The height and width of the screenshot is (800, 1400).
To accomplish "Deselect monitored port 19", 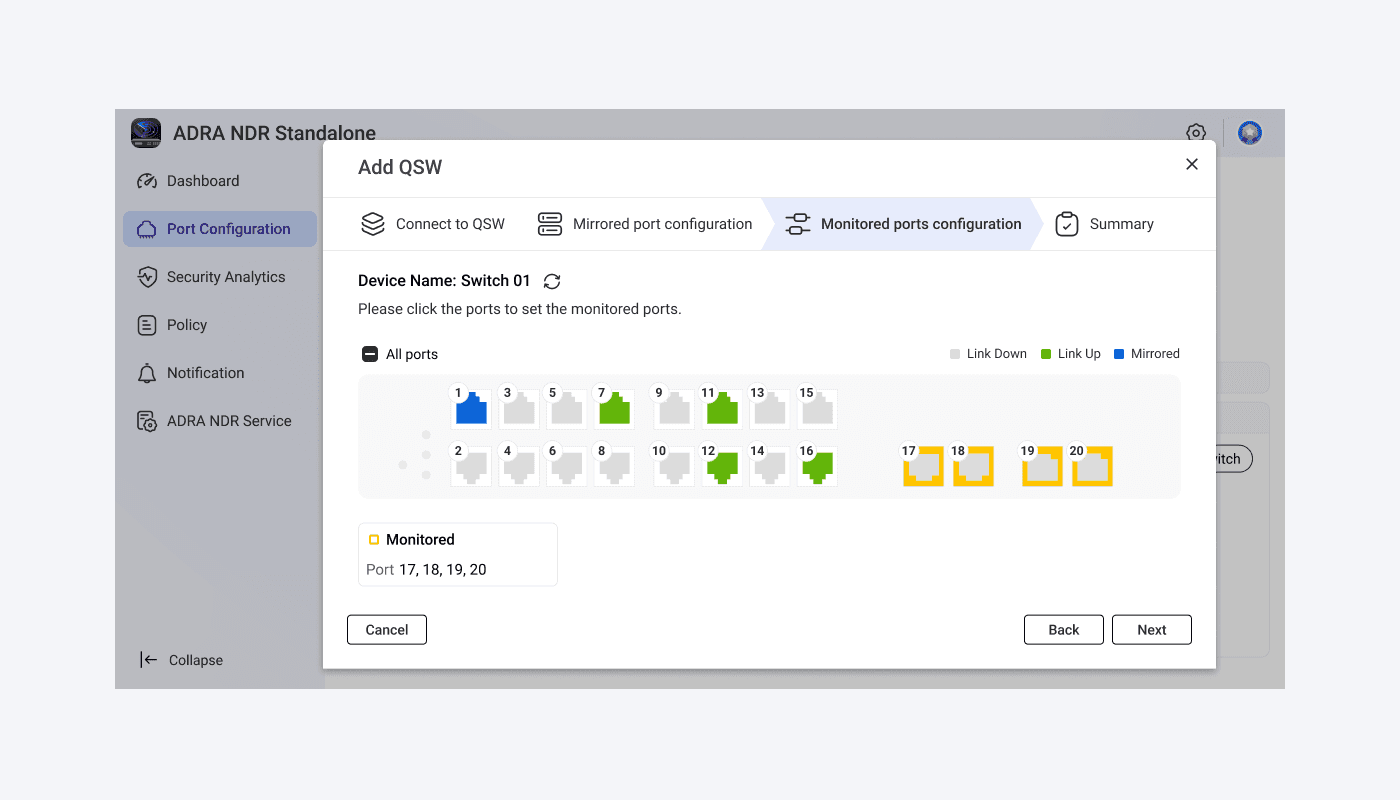I will [1043, 467].
